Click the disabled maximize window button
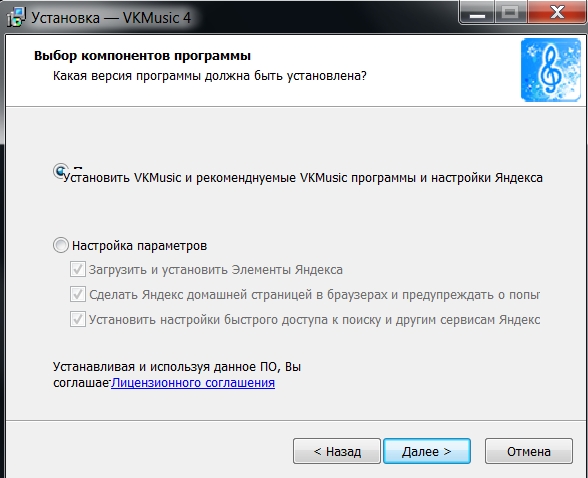 pyautogui.click(x=510, y=13)
